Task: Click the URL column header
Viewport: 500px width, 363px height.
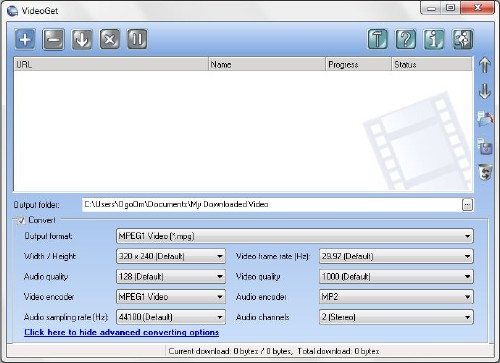Action: click(111, 64)
